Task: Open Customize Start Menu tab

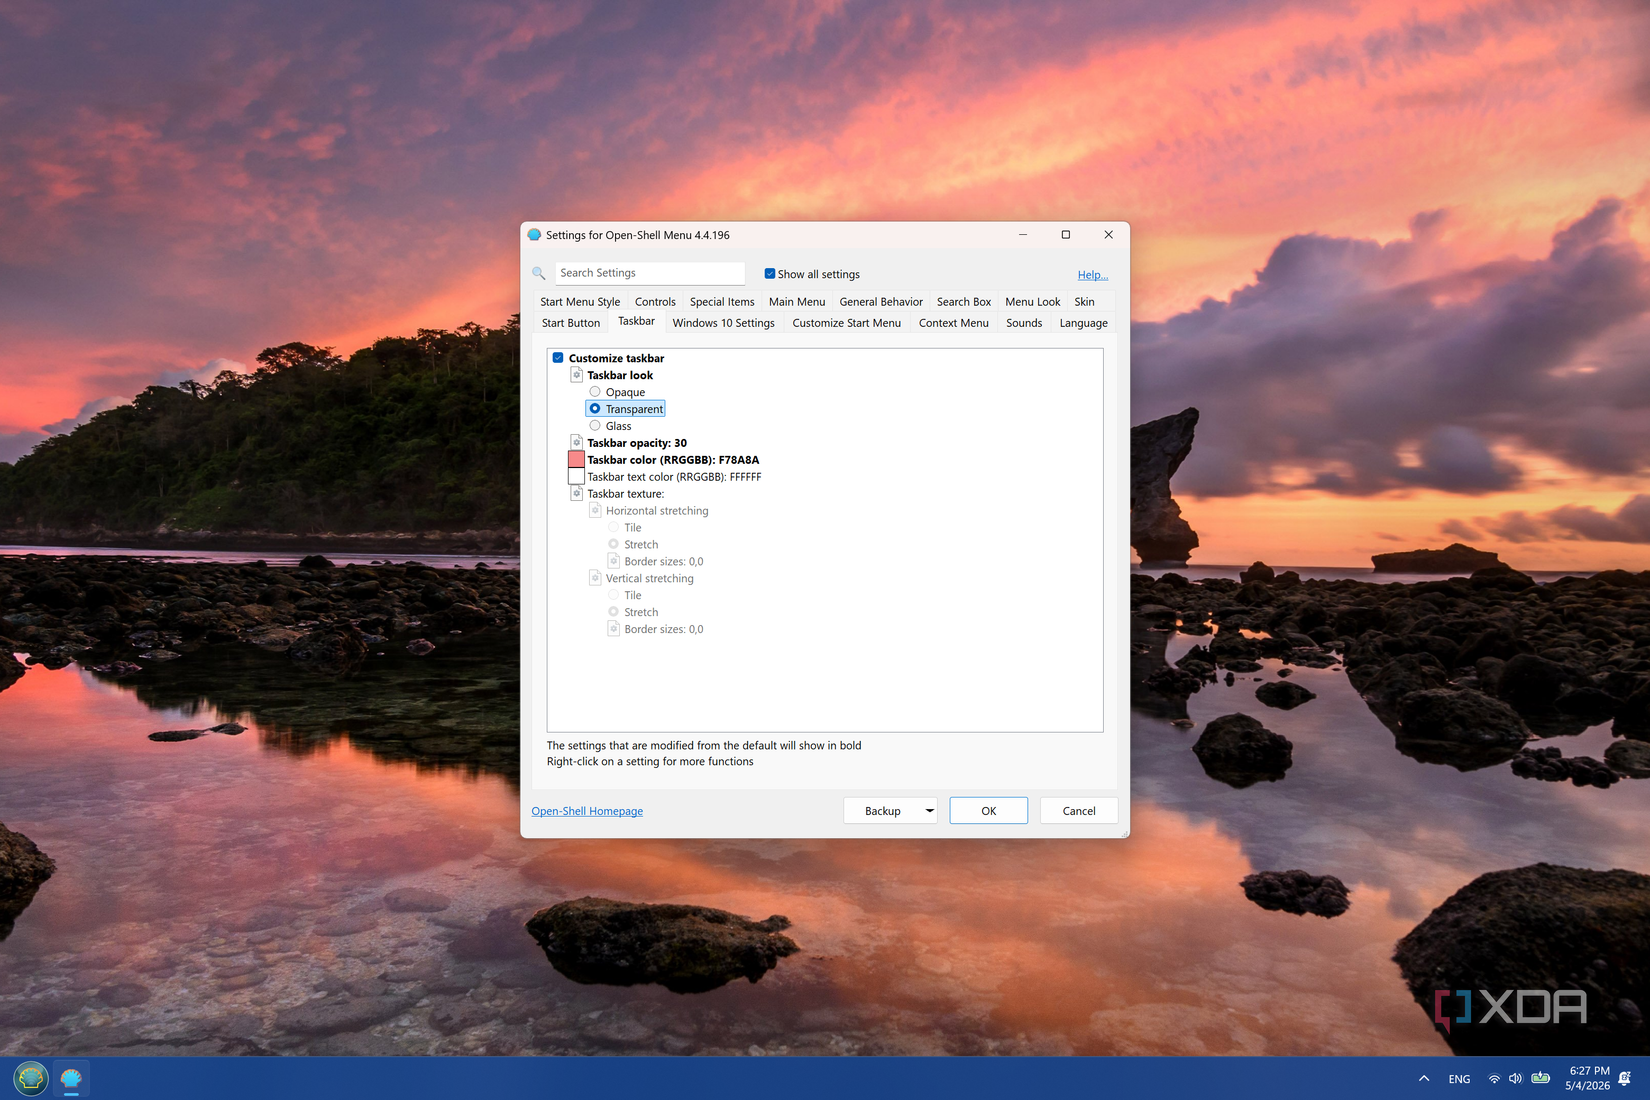Action: click(847, 323)
